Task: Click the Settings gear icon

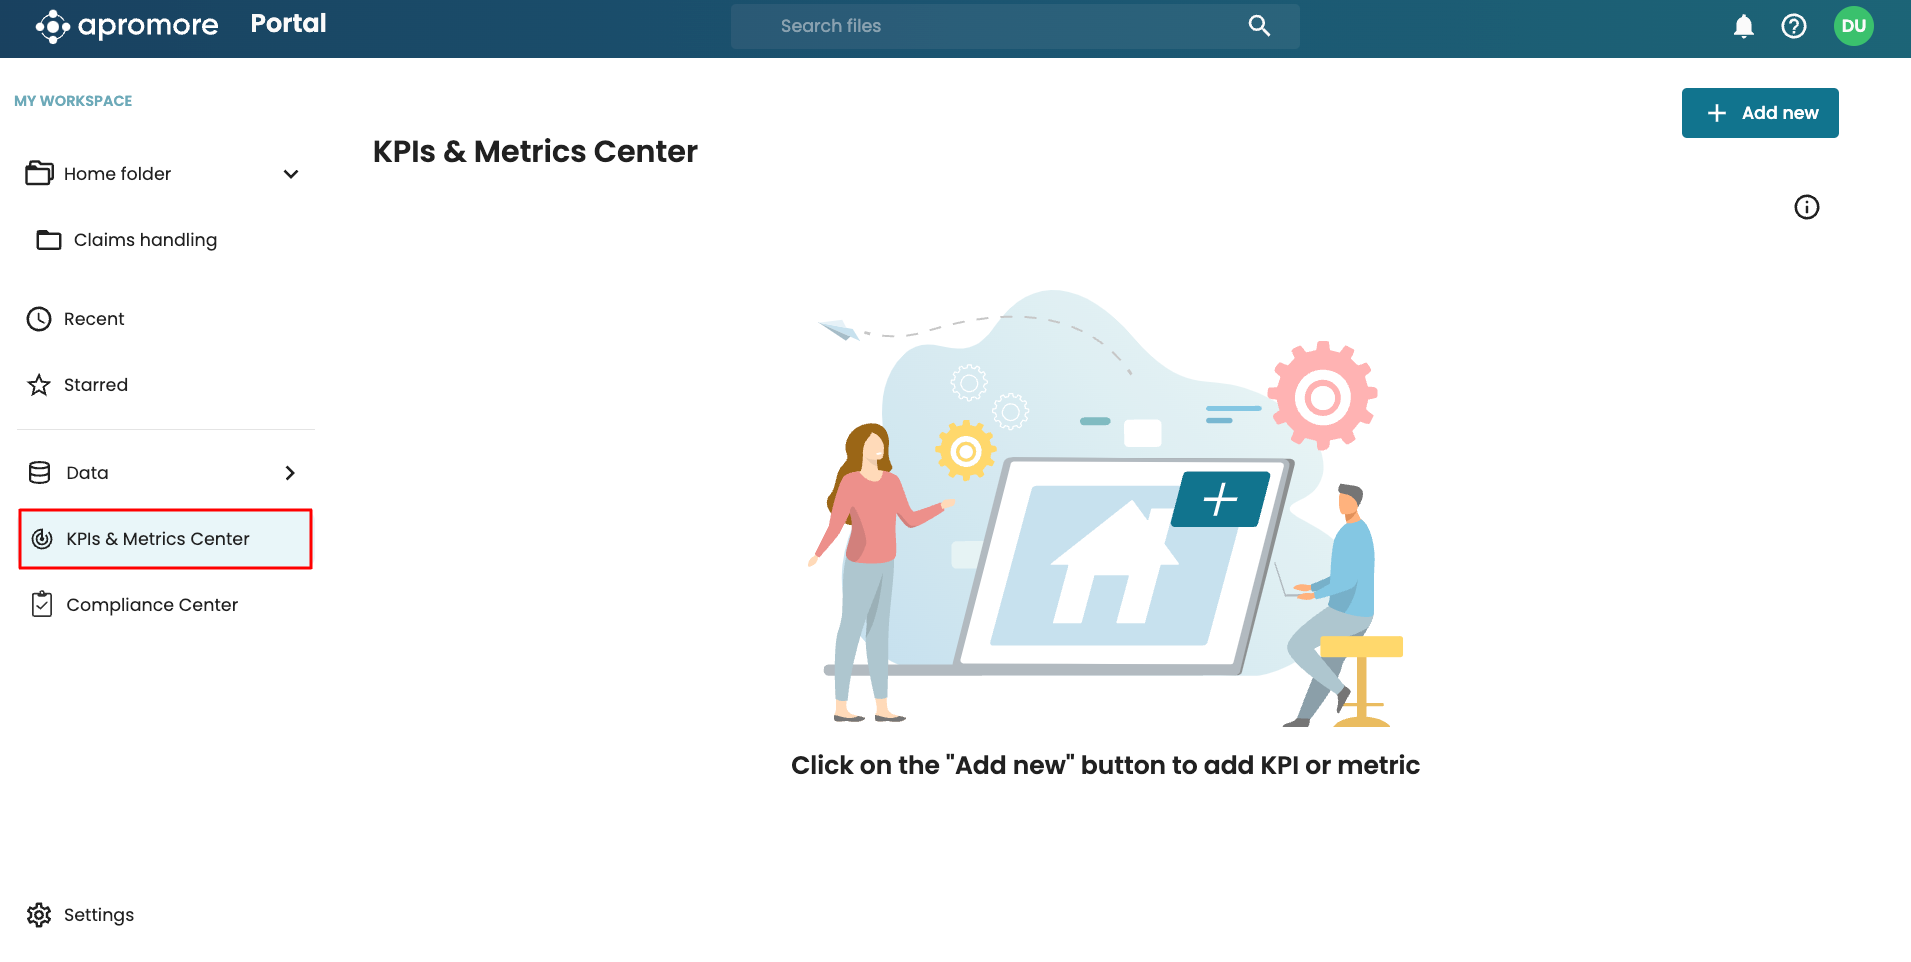Action: click(x=39, y=915)
